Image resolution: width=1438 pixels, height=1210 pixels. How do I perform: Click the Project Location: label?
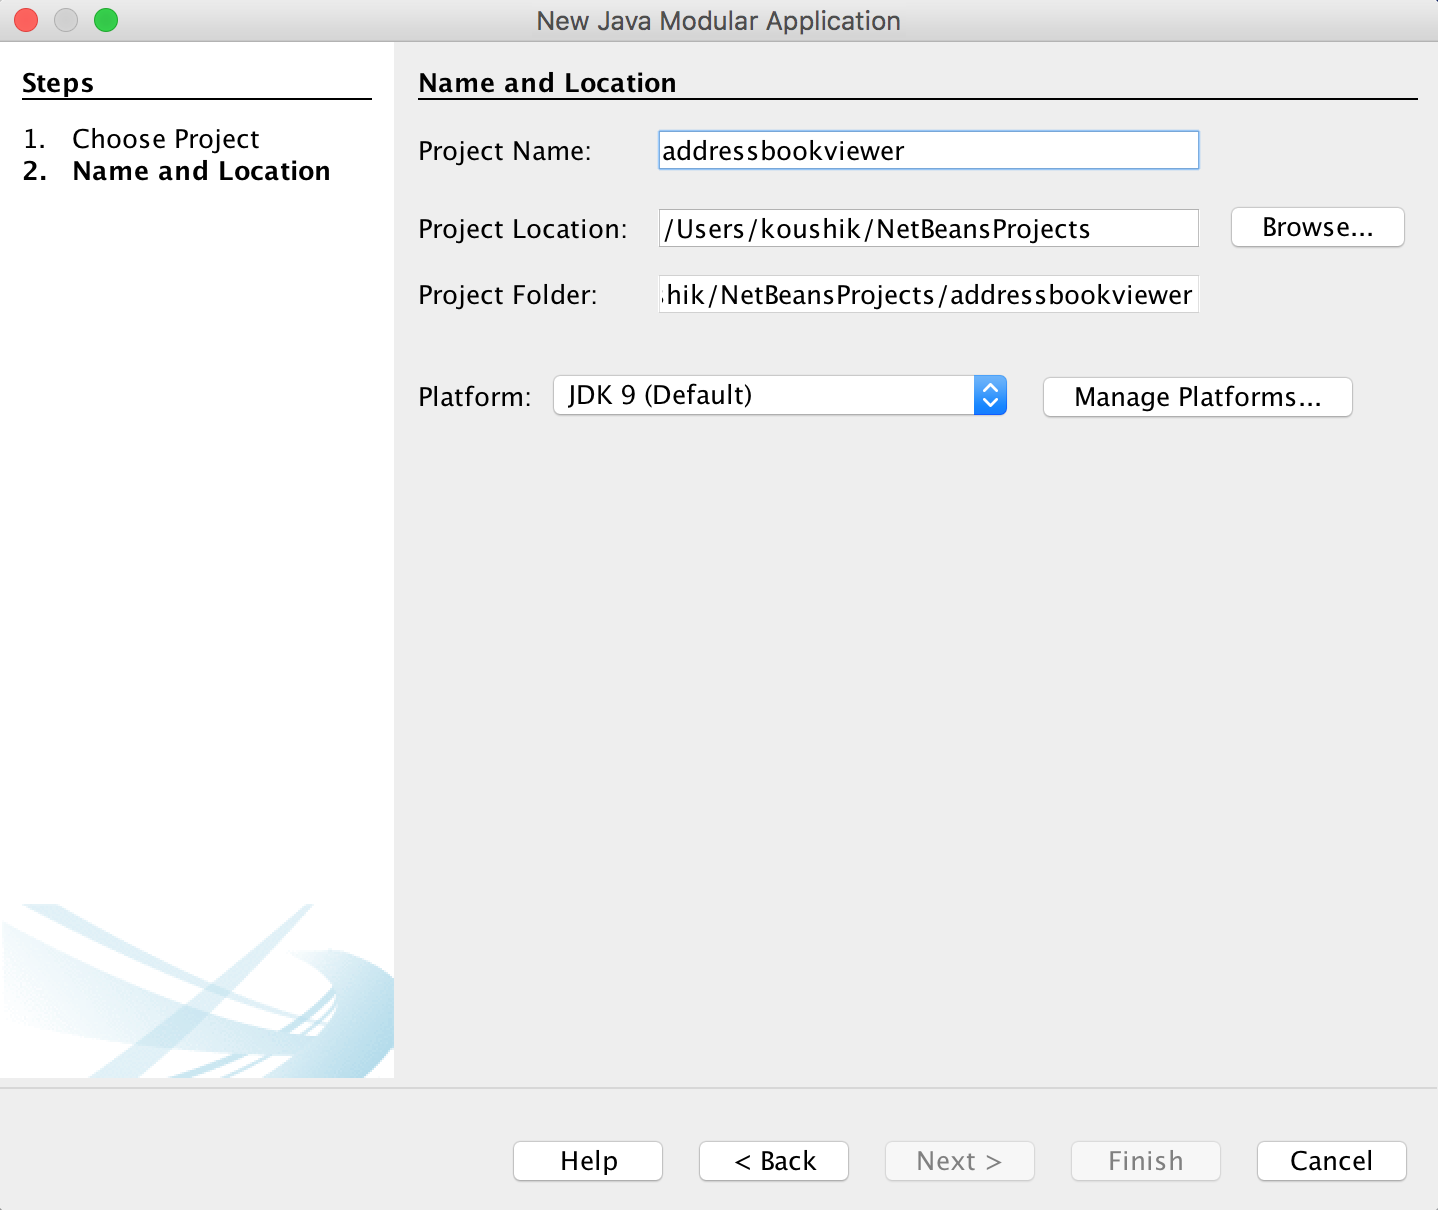[x=523, y=229]
